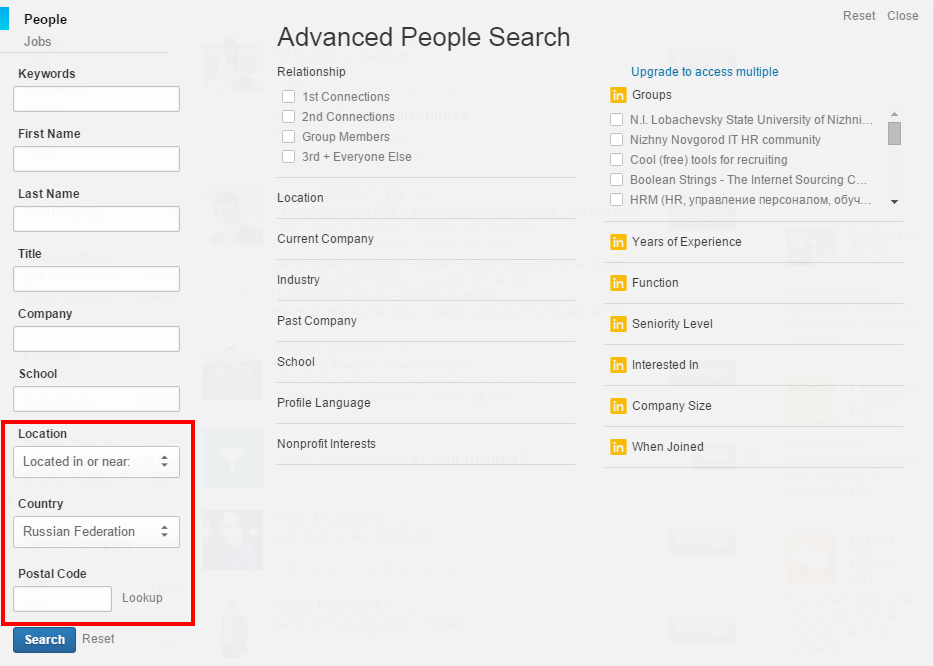Image resolution: width=934 pixels, height=666 pixels.
Task: Click the blue Search button
Action: click(45, 640)
